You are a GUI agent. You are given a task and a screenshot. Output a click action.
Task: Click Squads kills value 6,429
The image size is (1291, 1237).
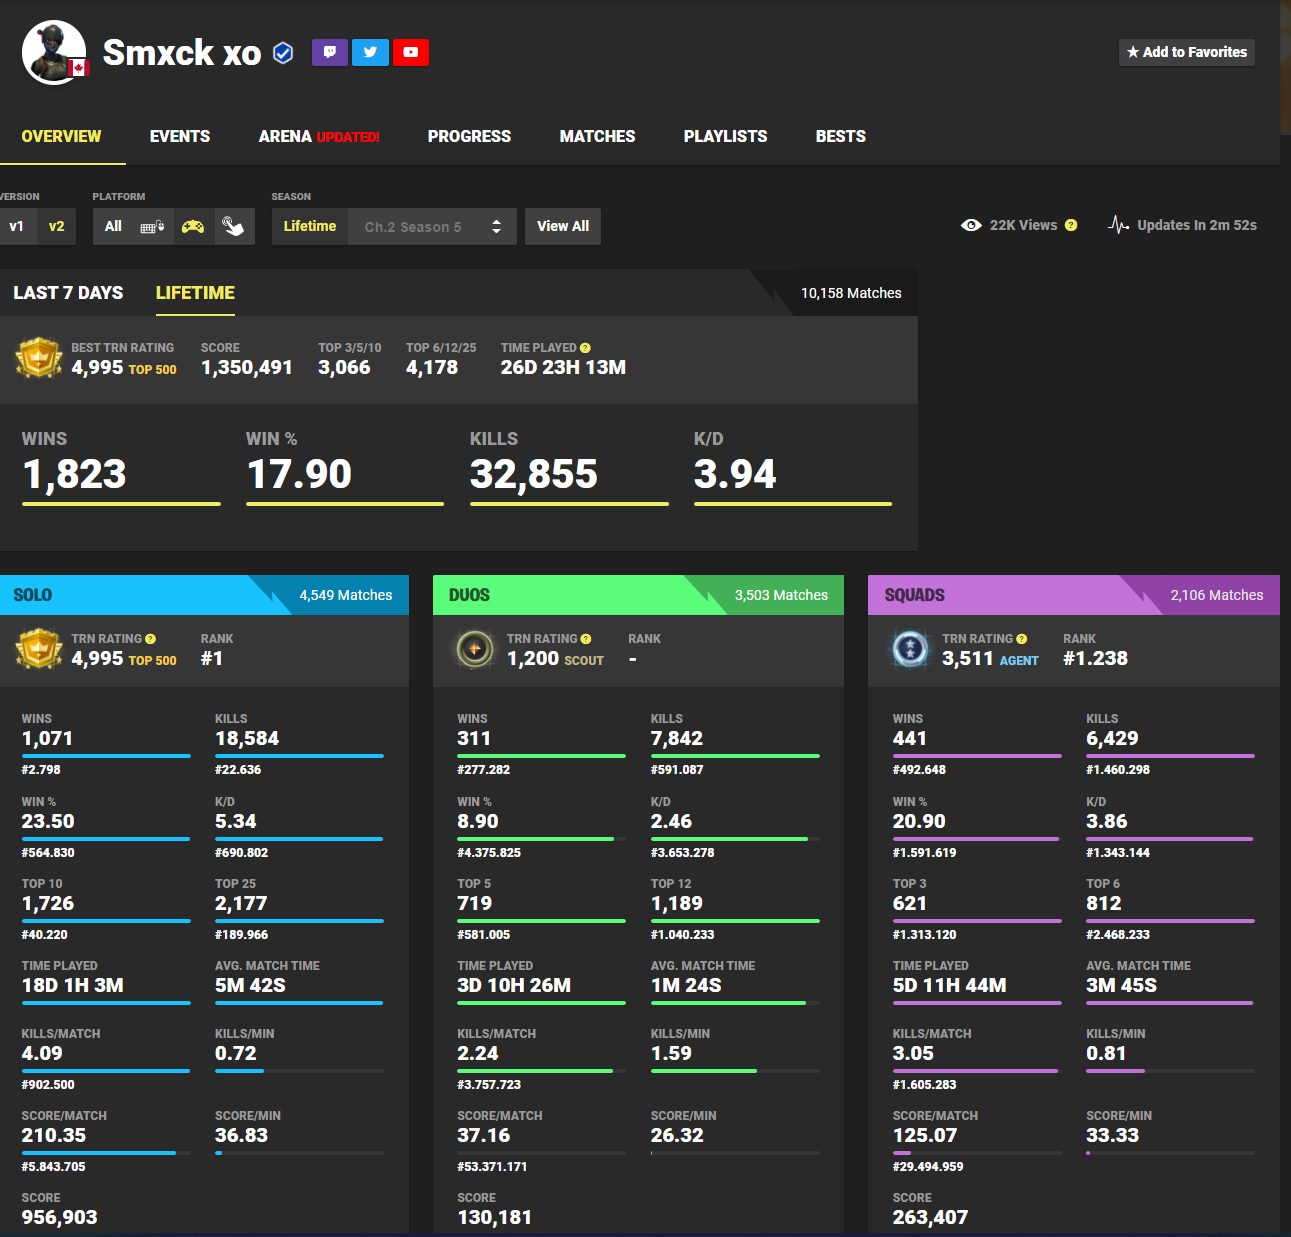point(1112,738)
